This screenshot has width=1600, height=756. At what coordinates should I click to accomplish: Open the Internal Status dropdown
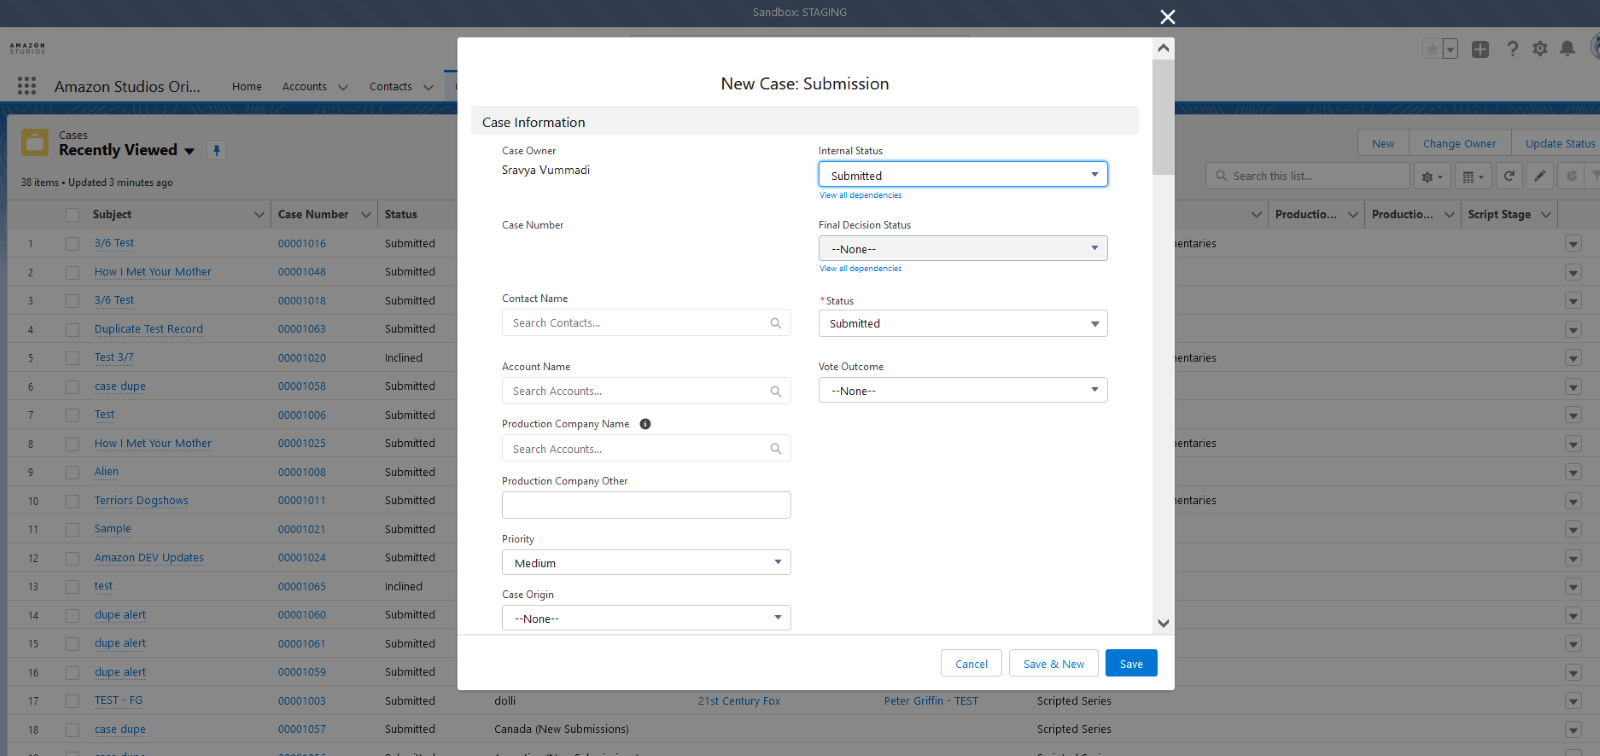point(963,175)
